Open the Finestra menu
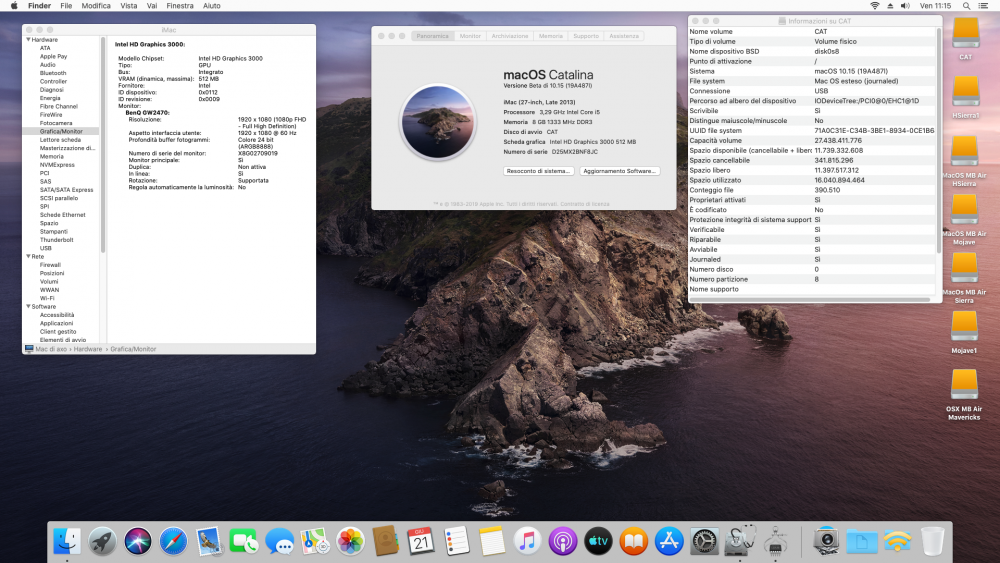1000x563 pixels. [x=180, y=6]
